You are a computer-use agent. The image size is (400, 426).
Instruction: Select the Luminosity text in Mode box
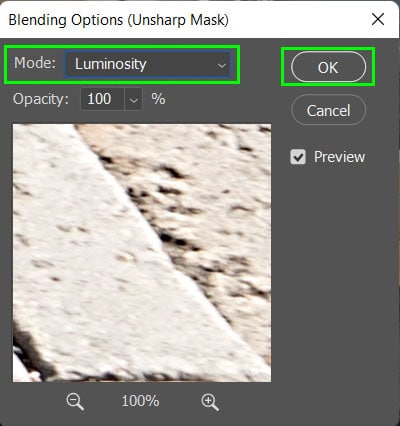coord(111,64)
